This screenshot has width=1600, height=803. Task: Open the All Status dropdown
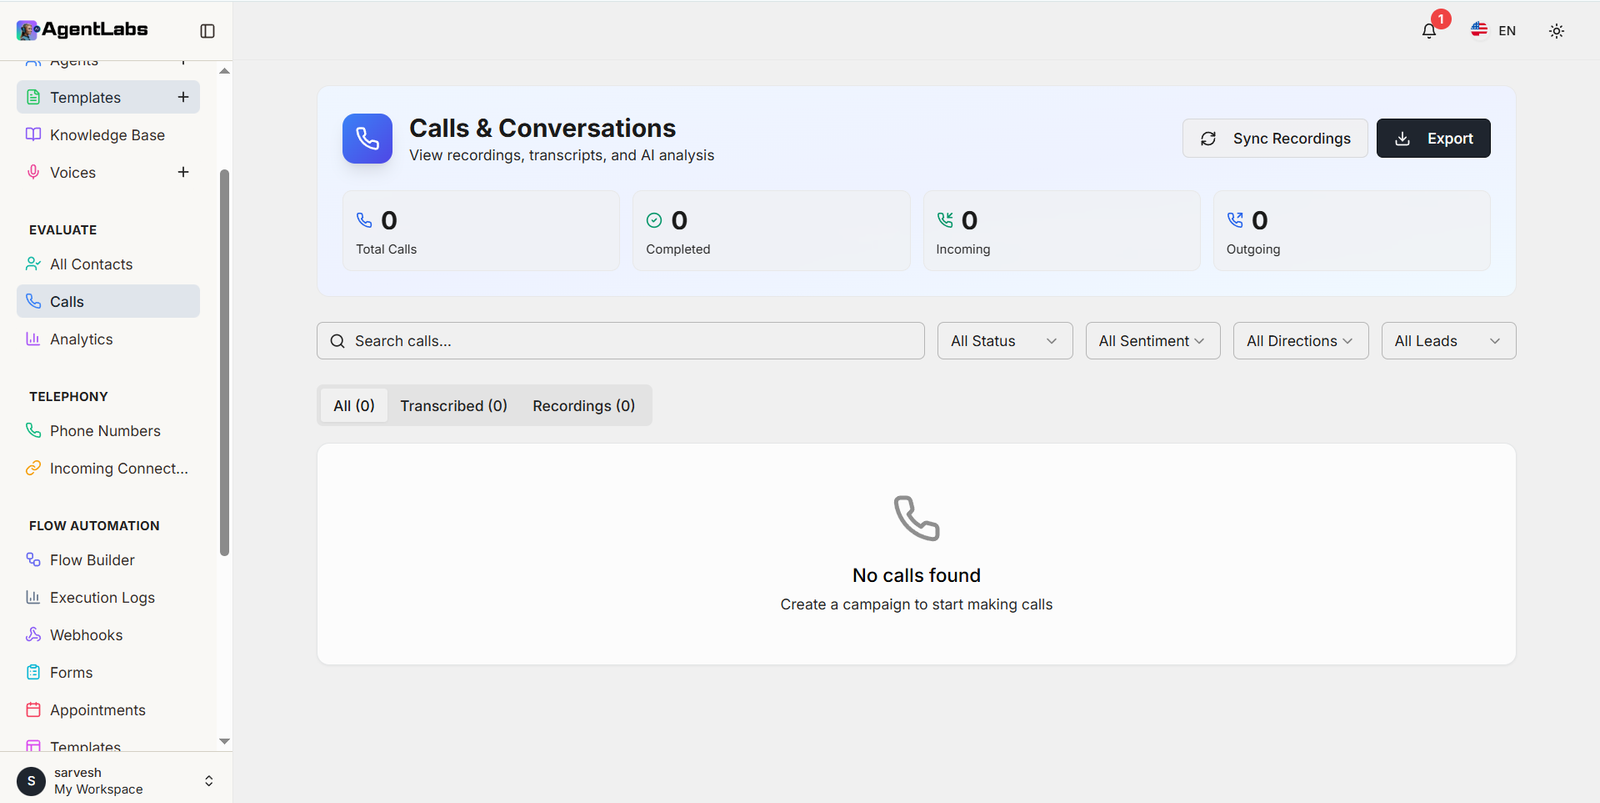(1005, 341)
